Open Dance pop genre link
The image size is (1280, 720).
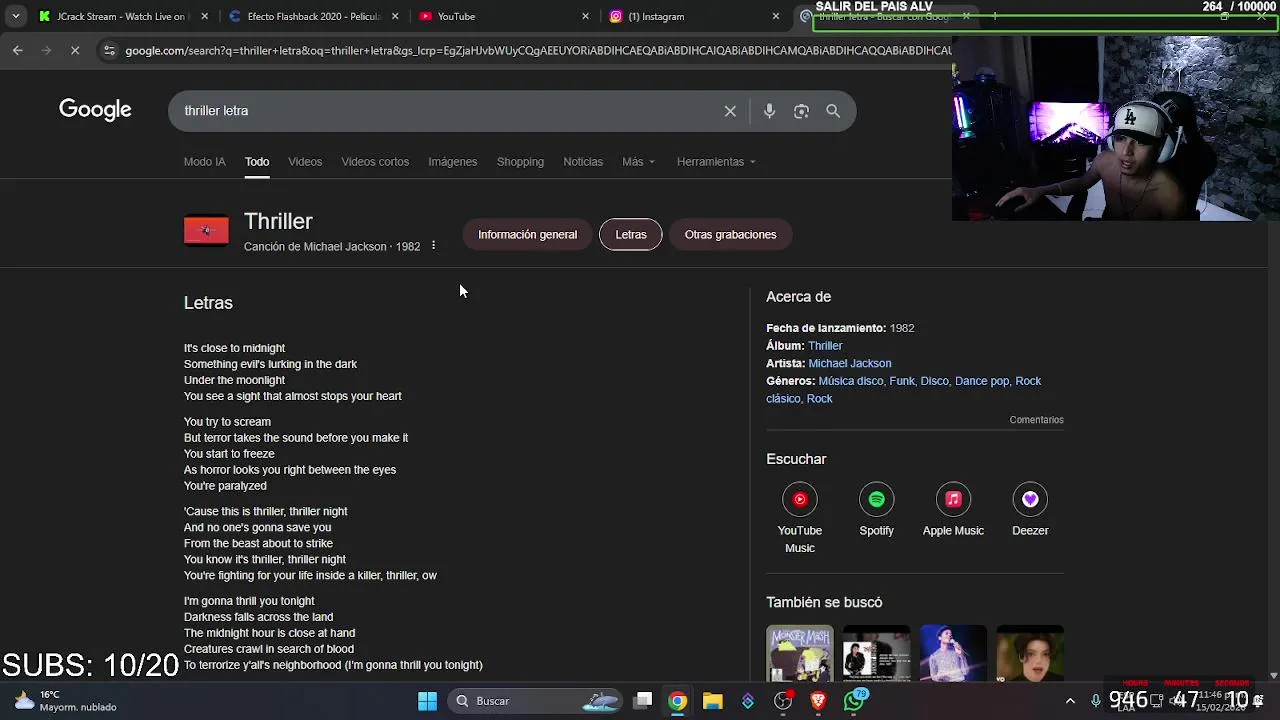982,381
